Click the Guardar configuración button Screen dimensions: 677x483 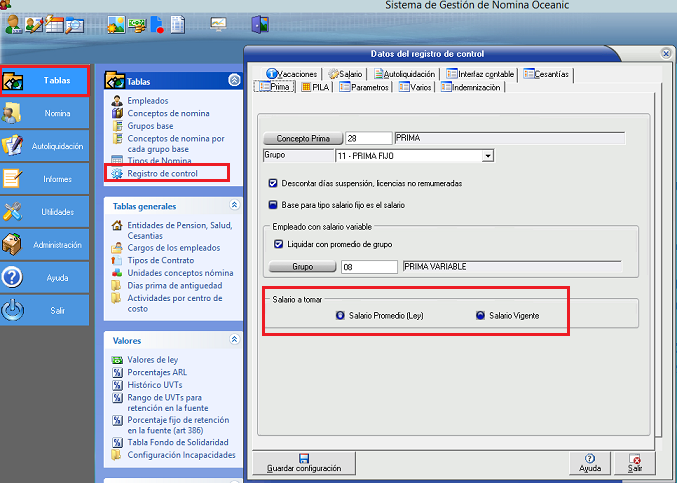303,463
